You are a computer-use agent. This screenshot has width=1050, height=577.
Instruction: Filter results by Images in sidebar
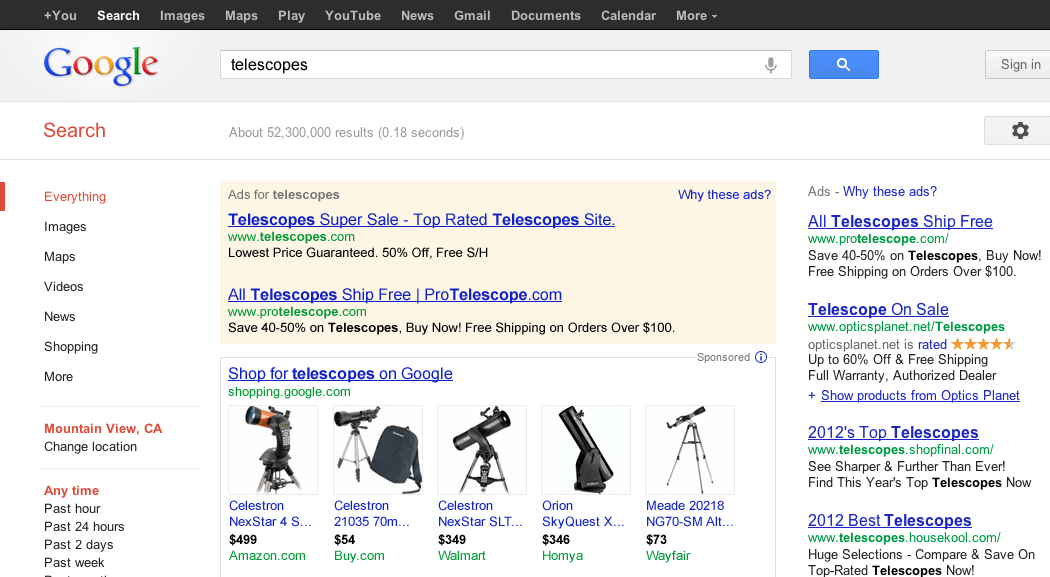pyautogui.click(x=65, y=227)
